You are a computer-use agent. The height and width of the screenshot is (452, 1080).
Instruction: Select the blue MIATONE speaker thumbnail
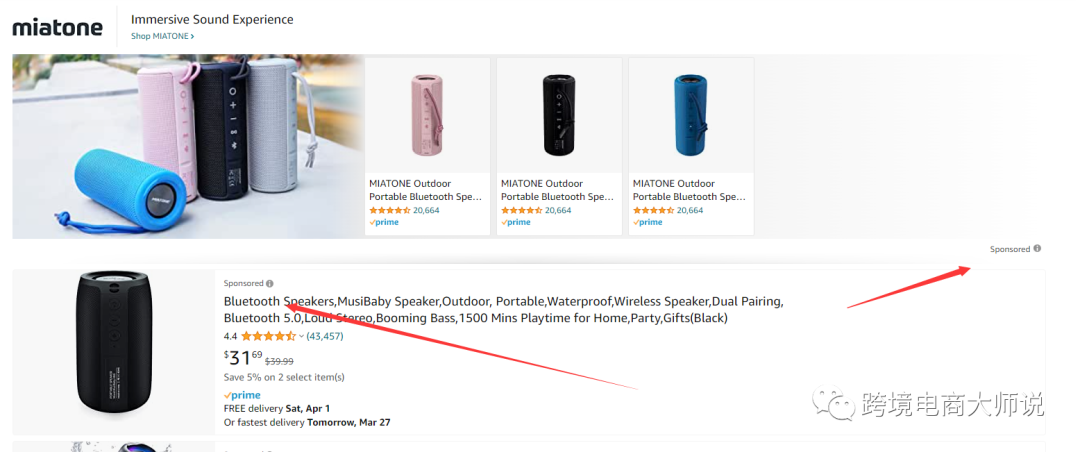[x=691, y=115]
